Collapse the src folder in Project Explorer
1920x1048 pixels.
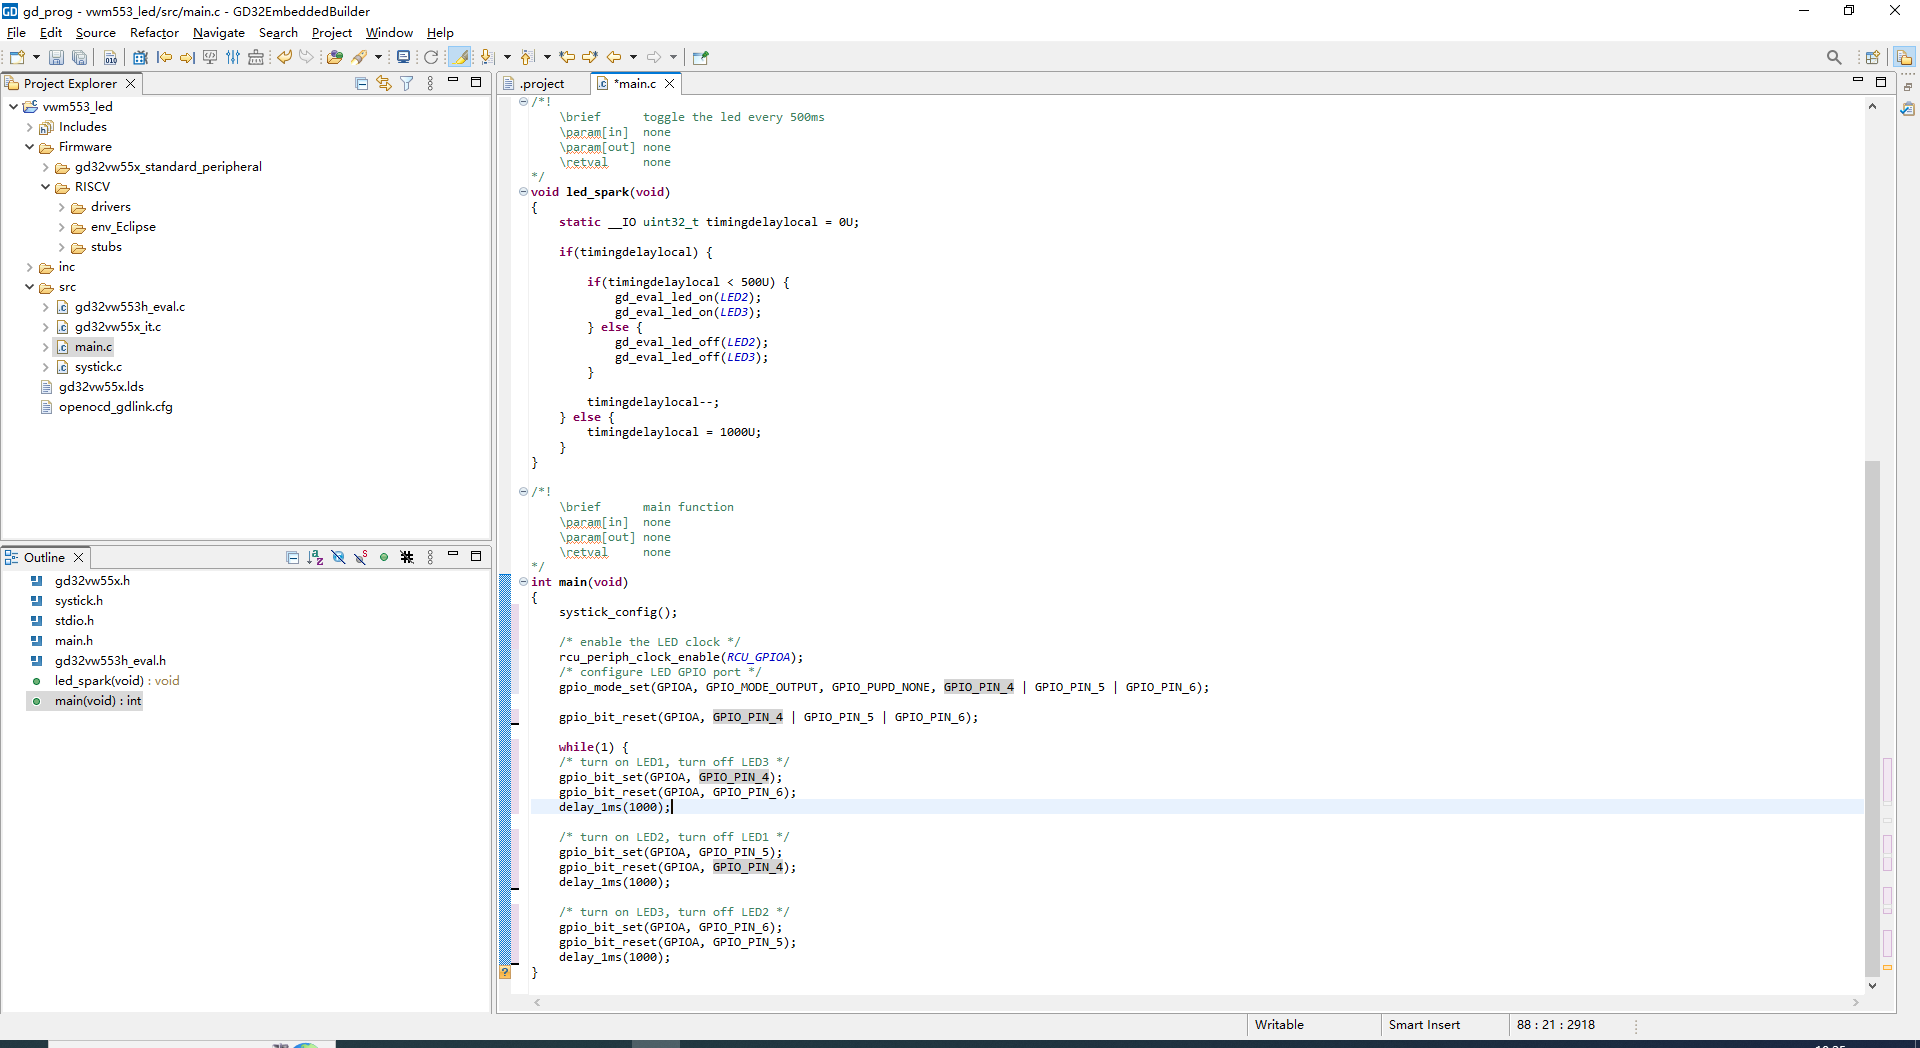[29, 287]
